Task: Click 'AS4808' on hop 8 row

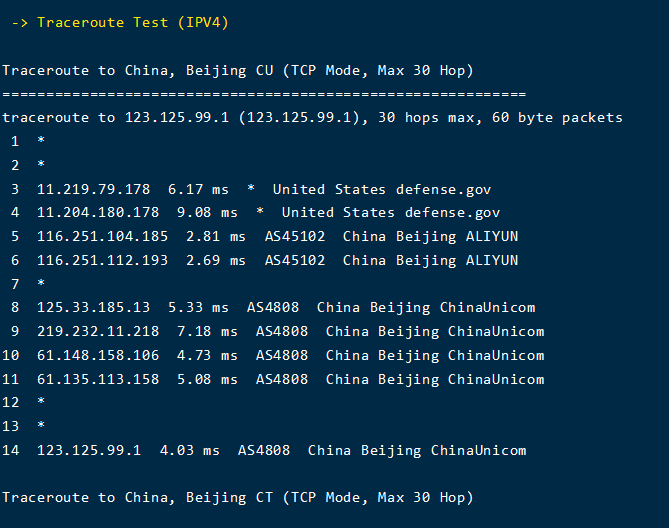Action: point(273,307)
